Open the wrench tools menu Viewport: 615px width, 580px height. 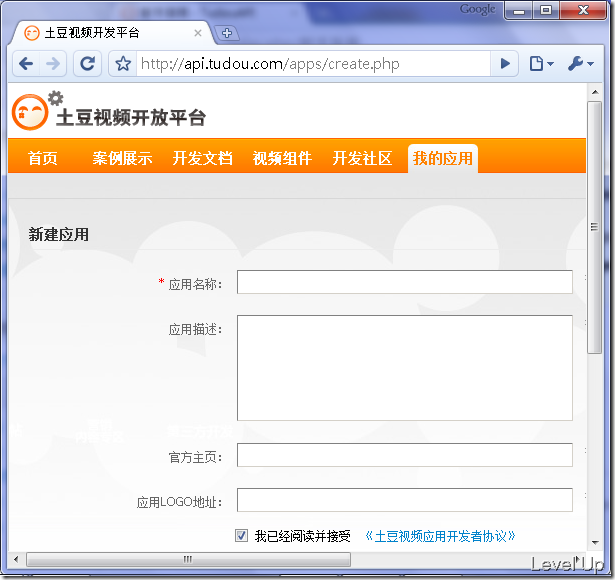(581, 64)
